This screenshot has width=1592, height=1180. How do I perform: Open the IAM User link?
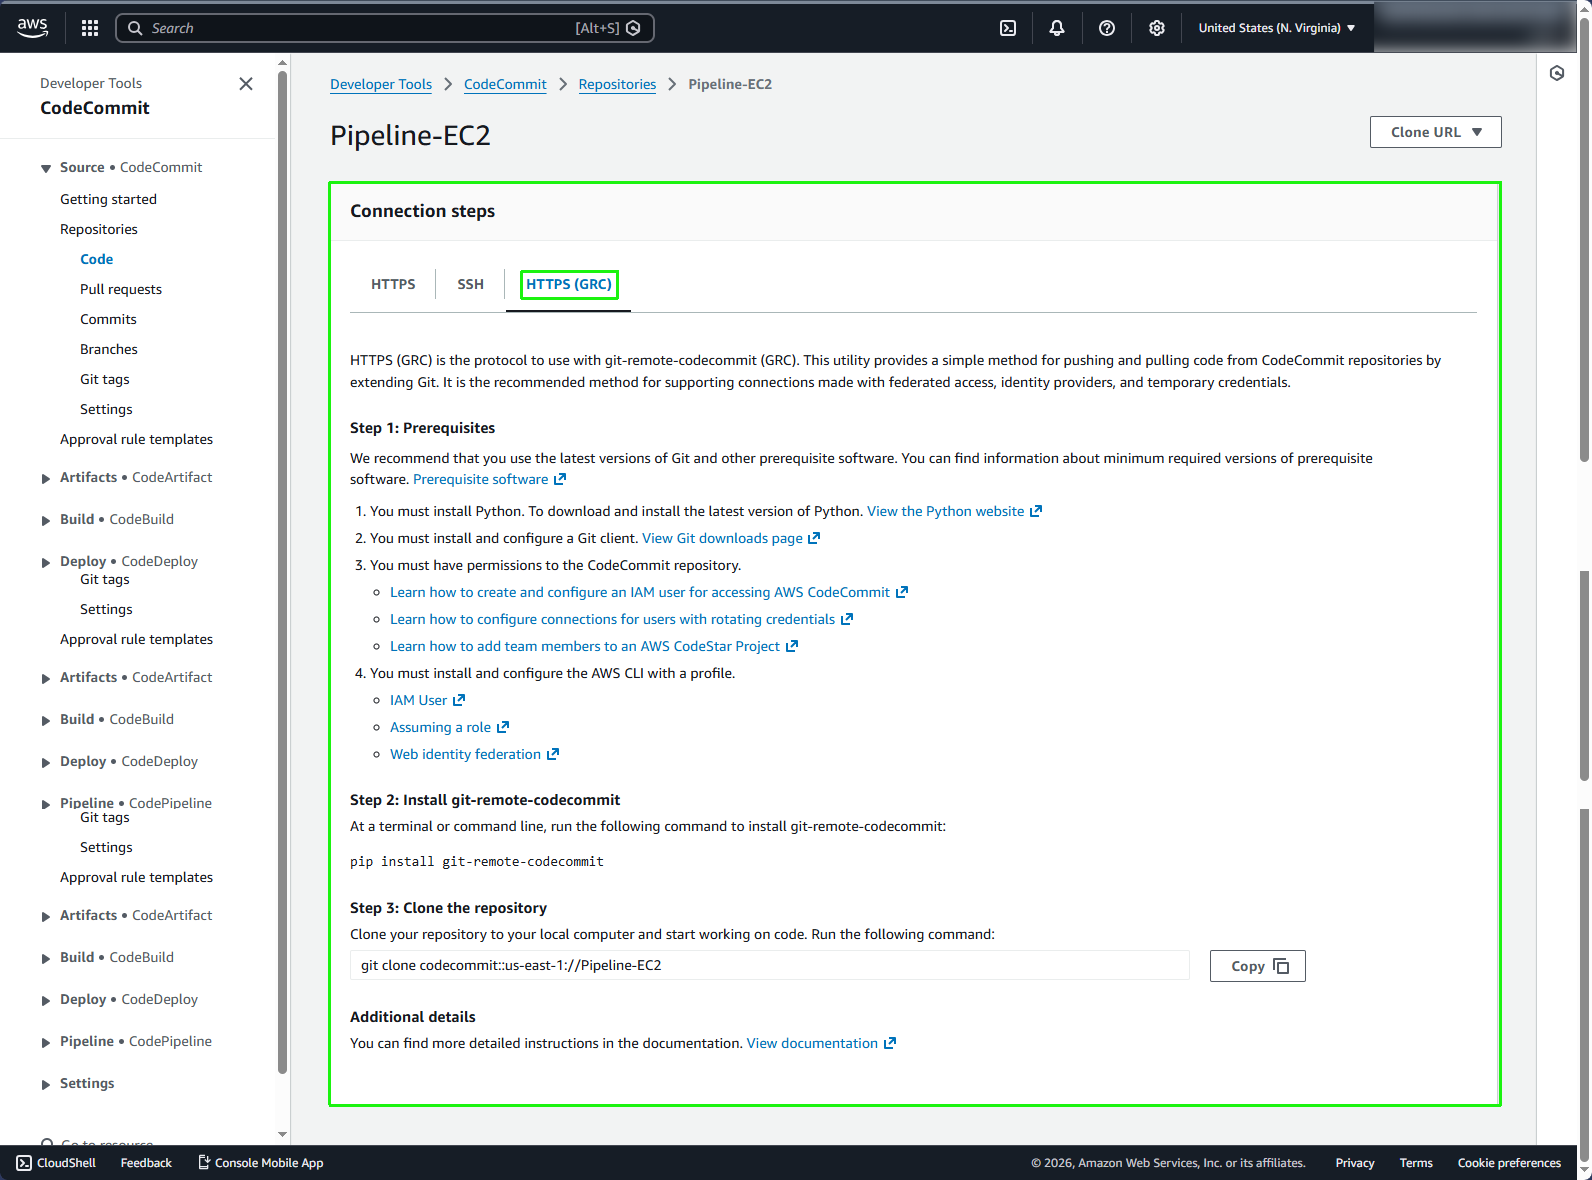427,700
